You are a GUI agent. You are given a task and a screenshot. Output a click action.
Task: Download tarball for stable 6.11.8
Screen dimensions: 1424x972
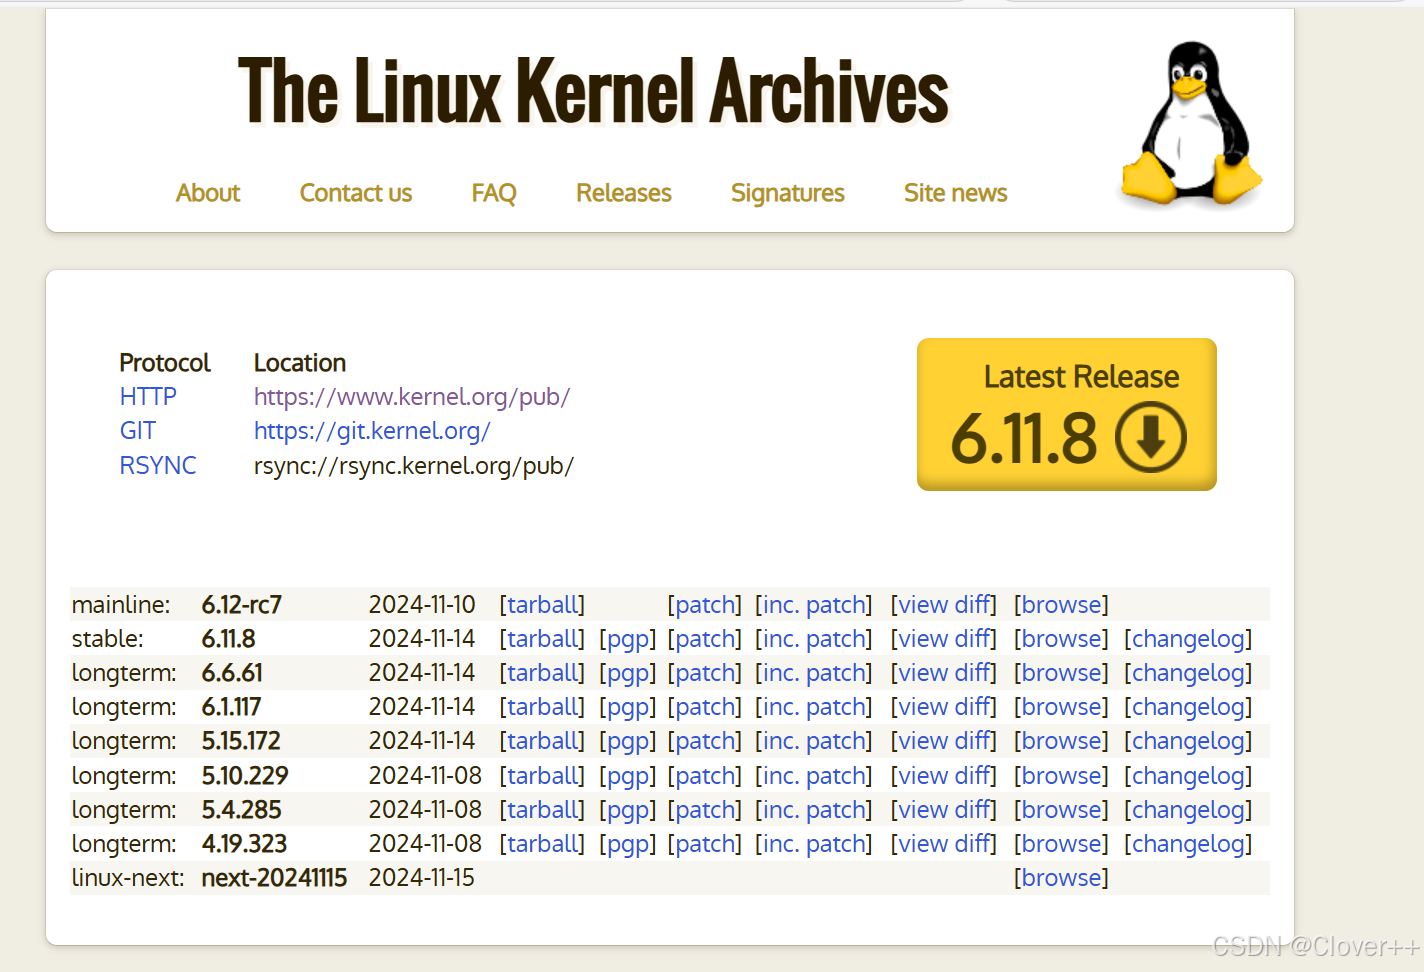tap(542, 639)
